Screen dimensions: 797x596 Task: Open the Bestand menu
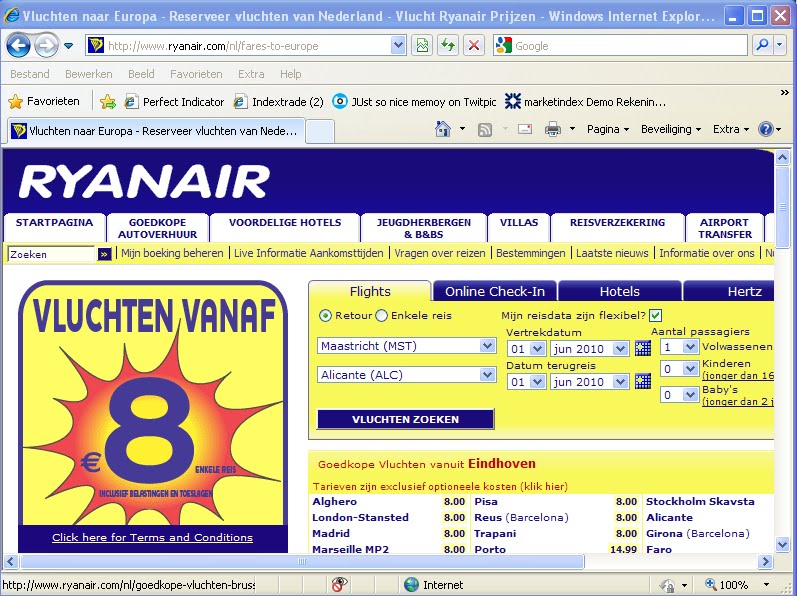(x=29, y=74)
